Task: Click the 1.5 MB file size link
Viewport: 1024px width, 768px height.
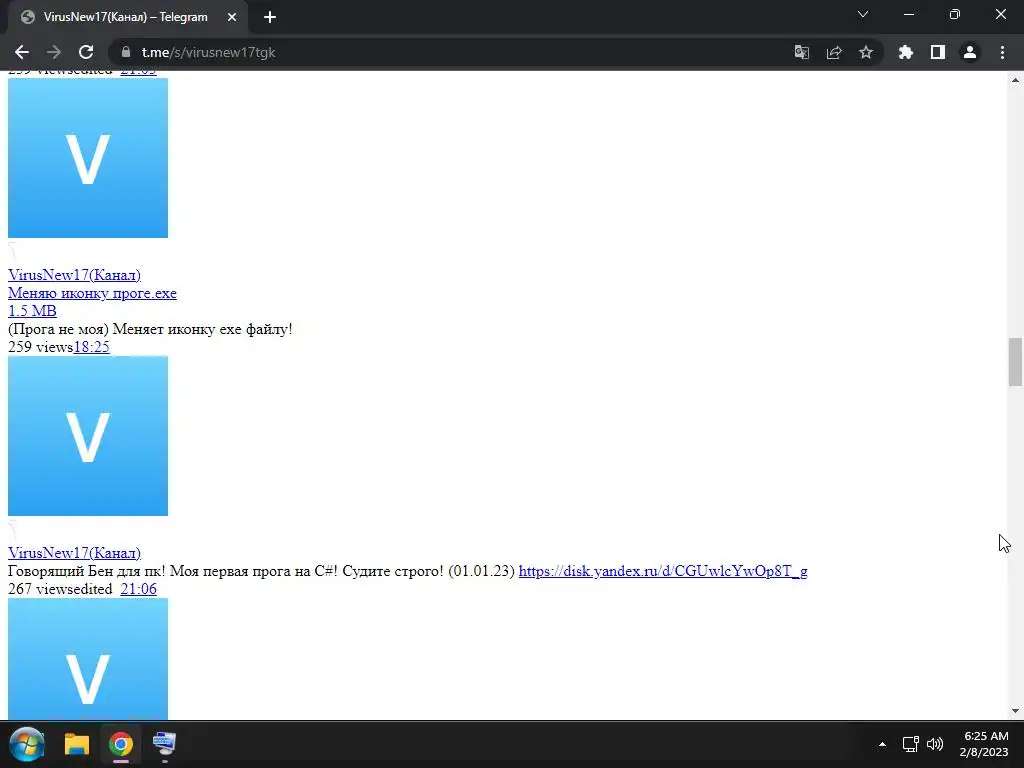Action: [x=32, y=311]
